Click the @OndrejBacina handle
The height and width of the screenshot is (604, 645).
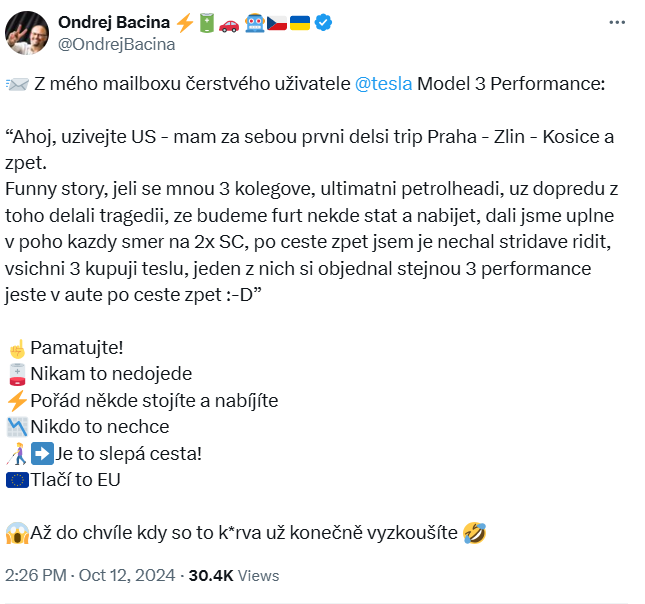[117, 44]
